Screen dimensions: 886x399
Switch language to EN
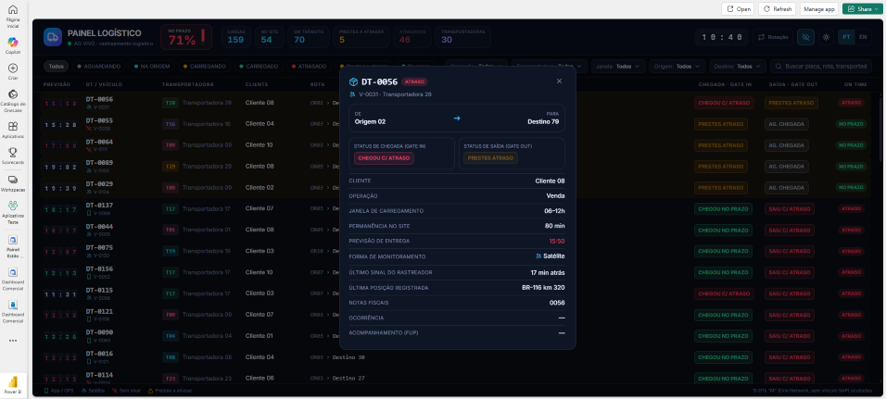[x=862, y=37]
